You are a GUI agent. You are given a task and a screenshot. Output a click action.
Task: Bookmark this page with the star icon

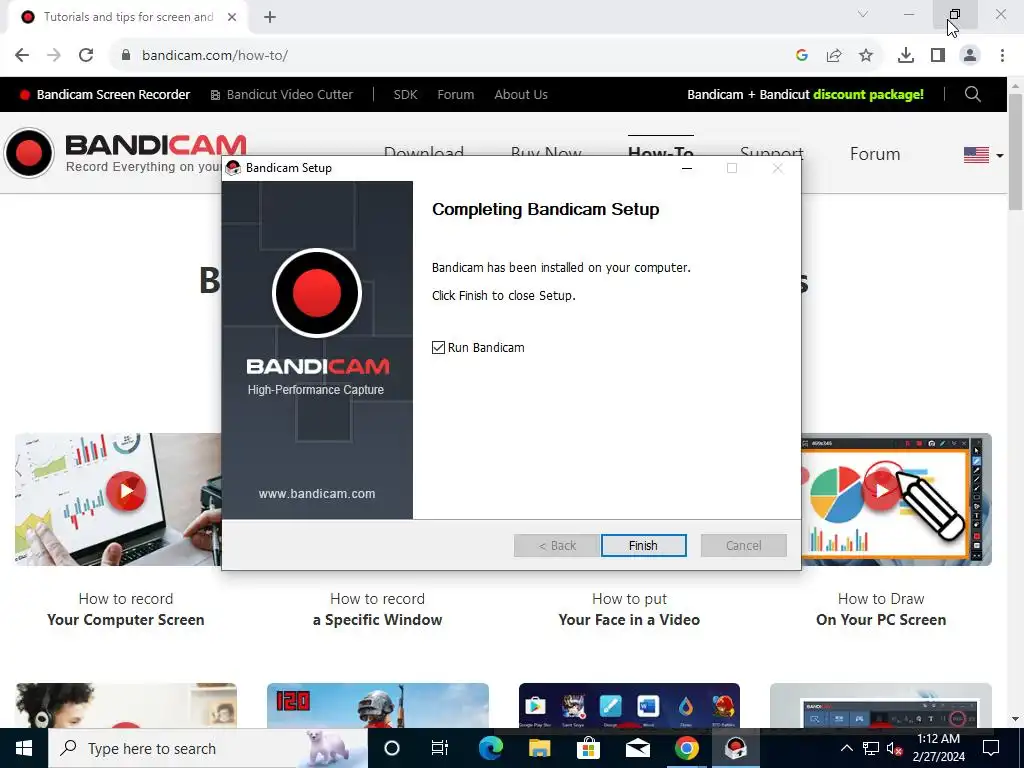(866, 56)
